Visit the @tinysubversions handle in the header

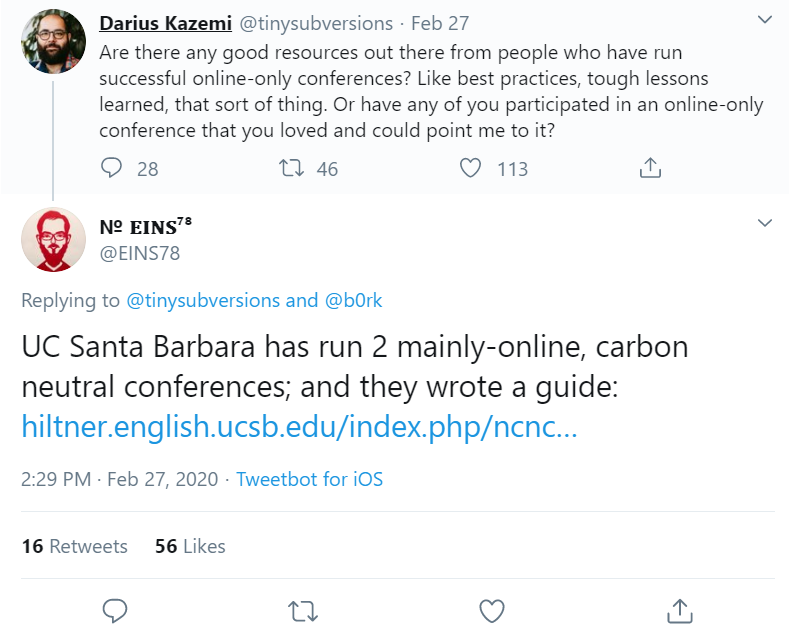(316, 23)
